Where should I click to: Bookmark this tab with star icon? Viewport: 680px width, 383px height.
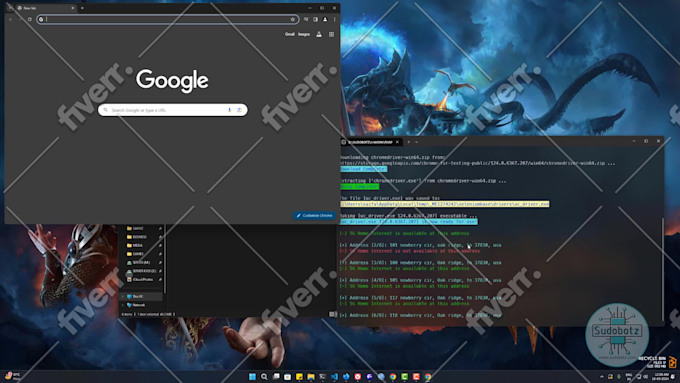point(293,19)
